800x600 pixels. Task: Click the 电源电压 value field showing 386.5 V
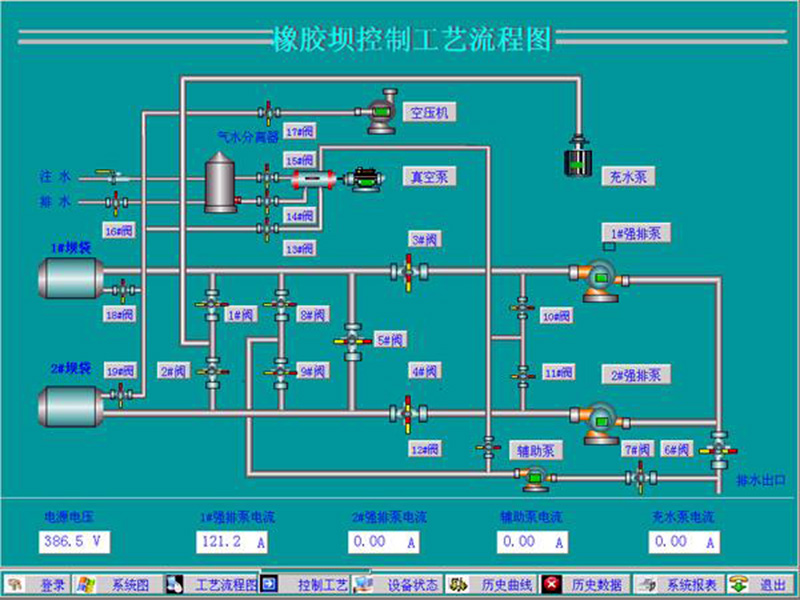tap(74, 542)
